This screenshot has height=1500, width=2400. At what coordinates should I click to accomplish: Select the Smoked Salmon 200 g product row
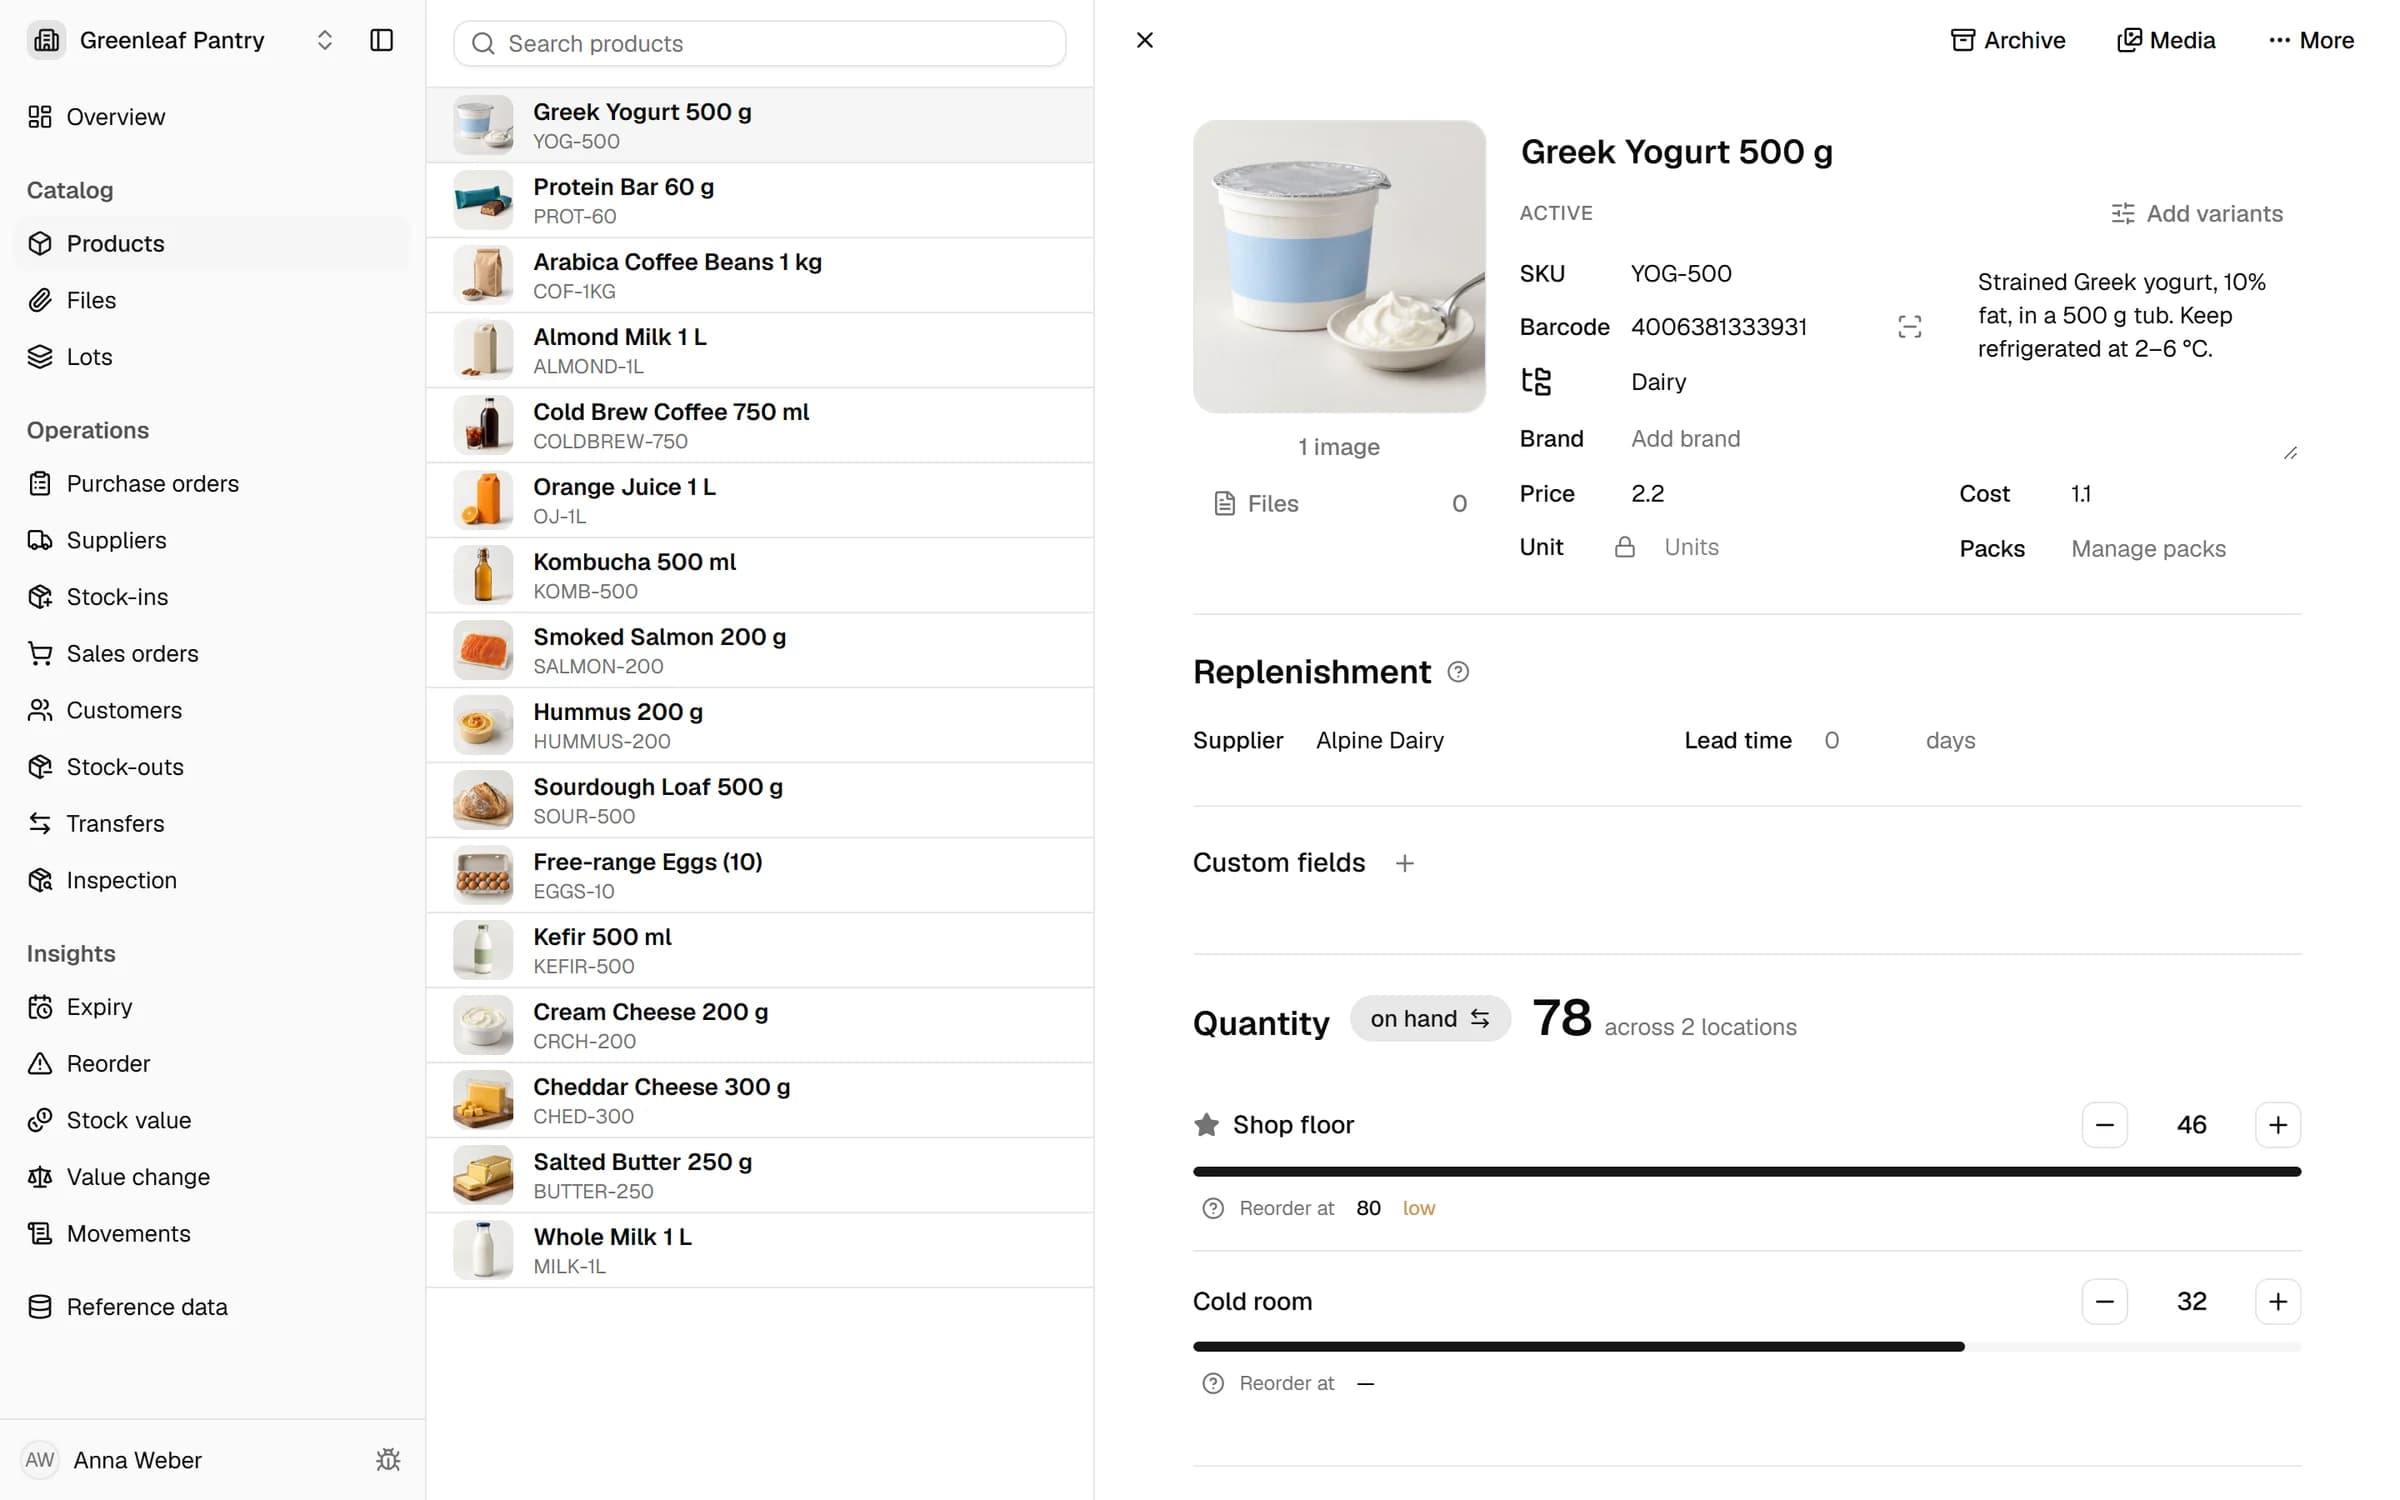click(x=760, y=650)
